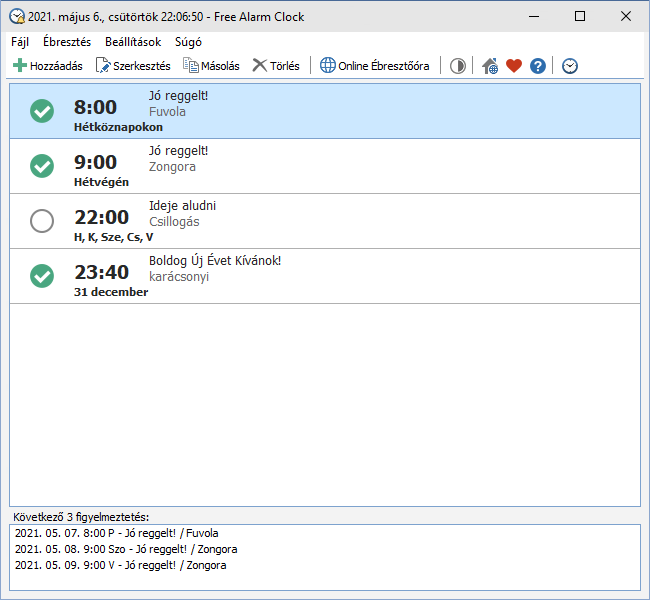Click the Következő 3 figyelmeztetés label
This screenshot has height=600, width=650.
tap(81, 517)
